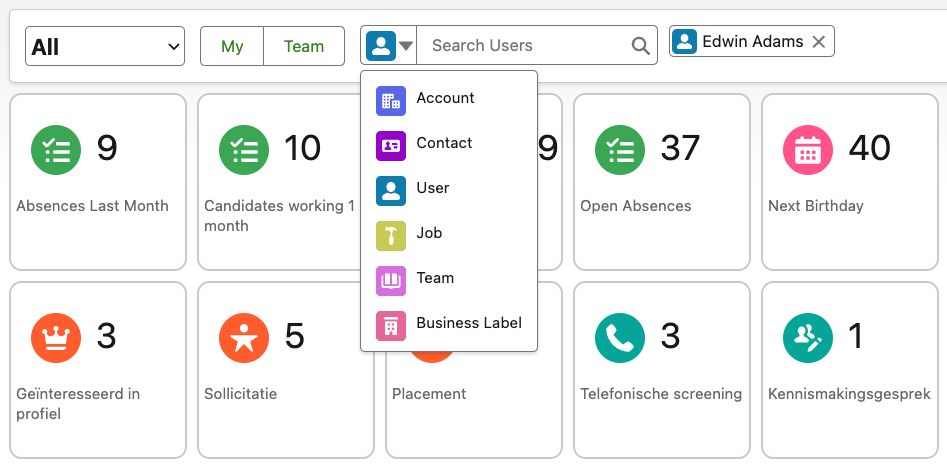Screen dimensions: 947x467
Task: Click the magnifying glass search icon
Action: [x=640, y=46]
